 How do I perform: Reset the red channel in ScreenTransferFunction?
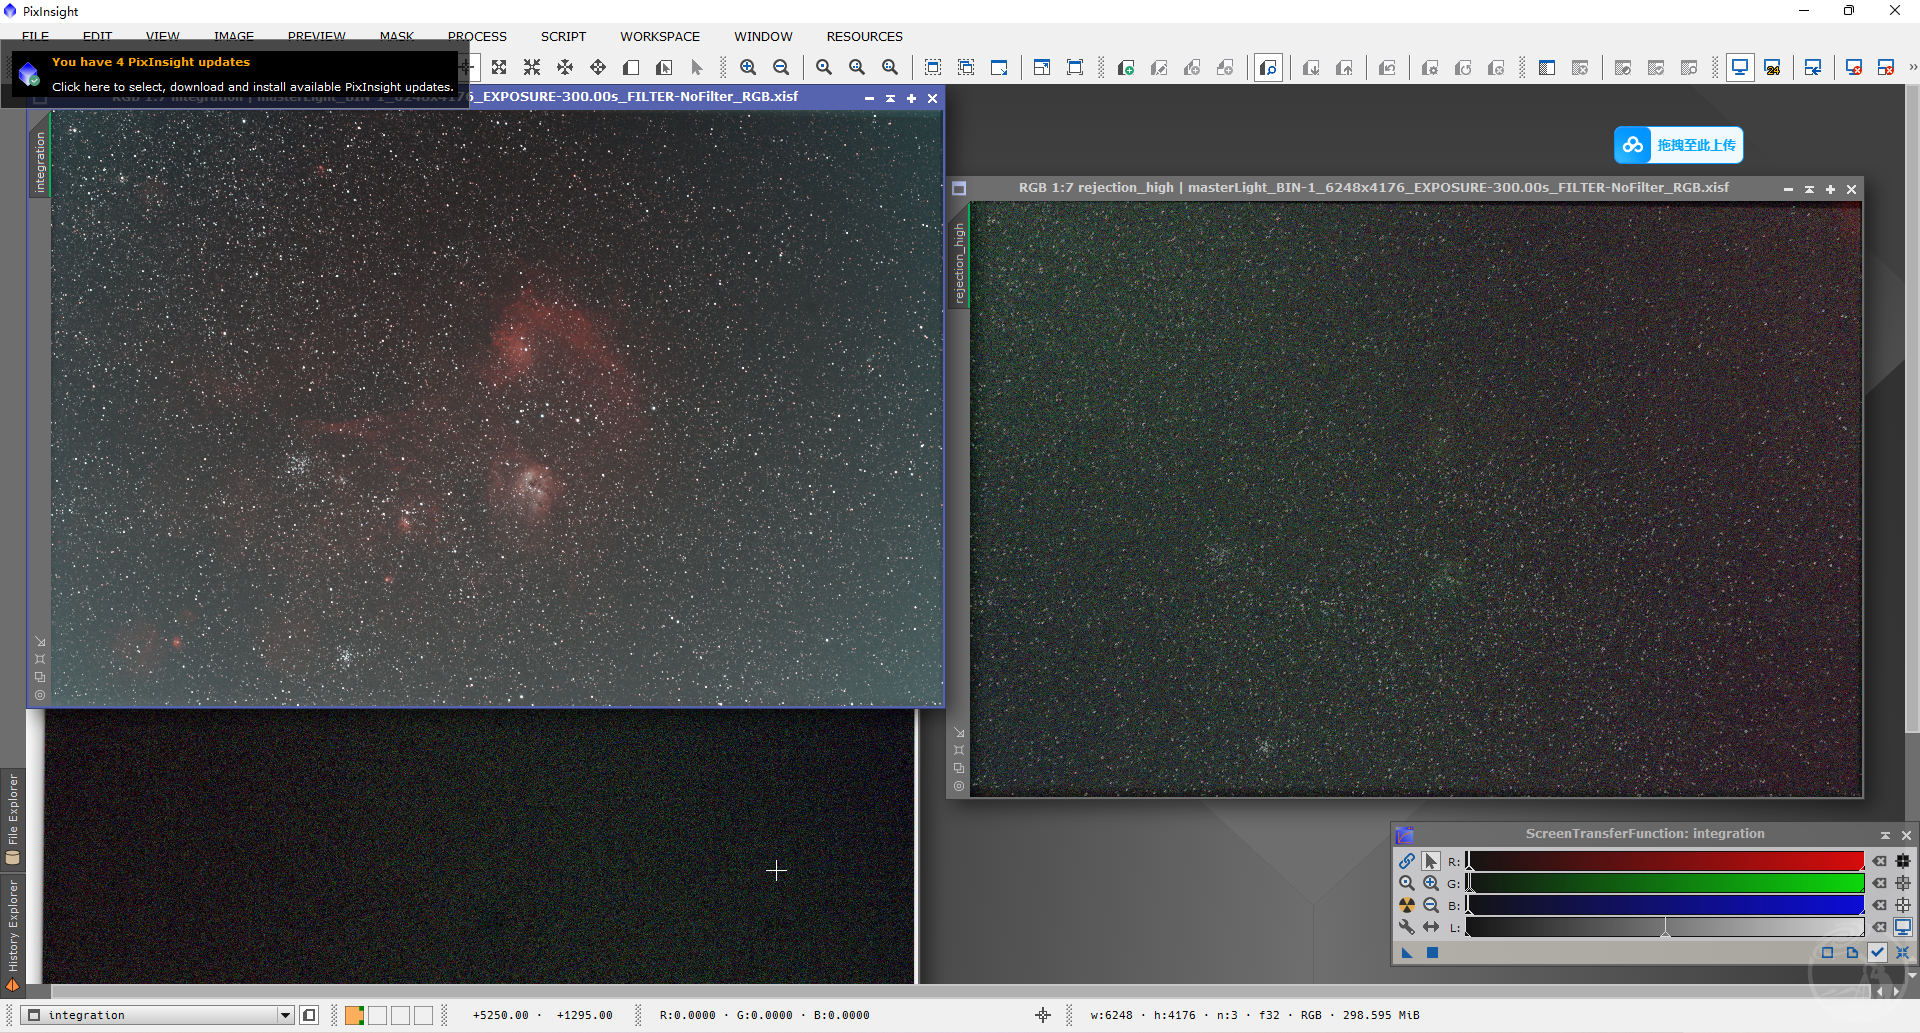1880,861
